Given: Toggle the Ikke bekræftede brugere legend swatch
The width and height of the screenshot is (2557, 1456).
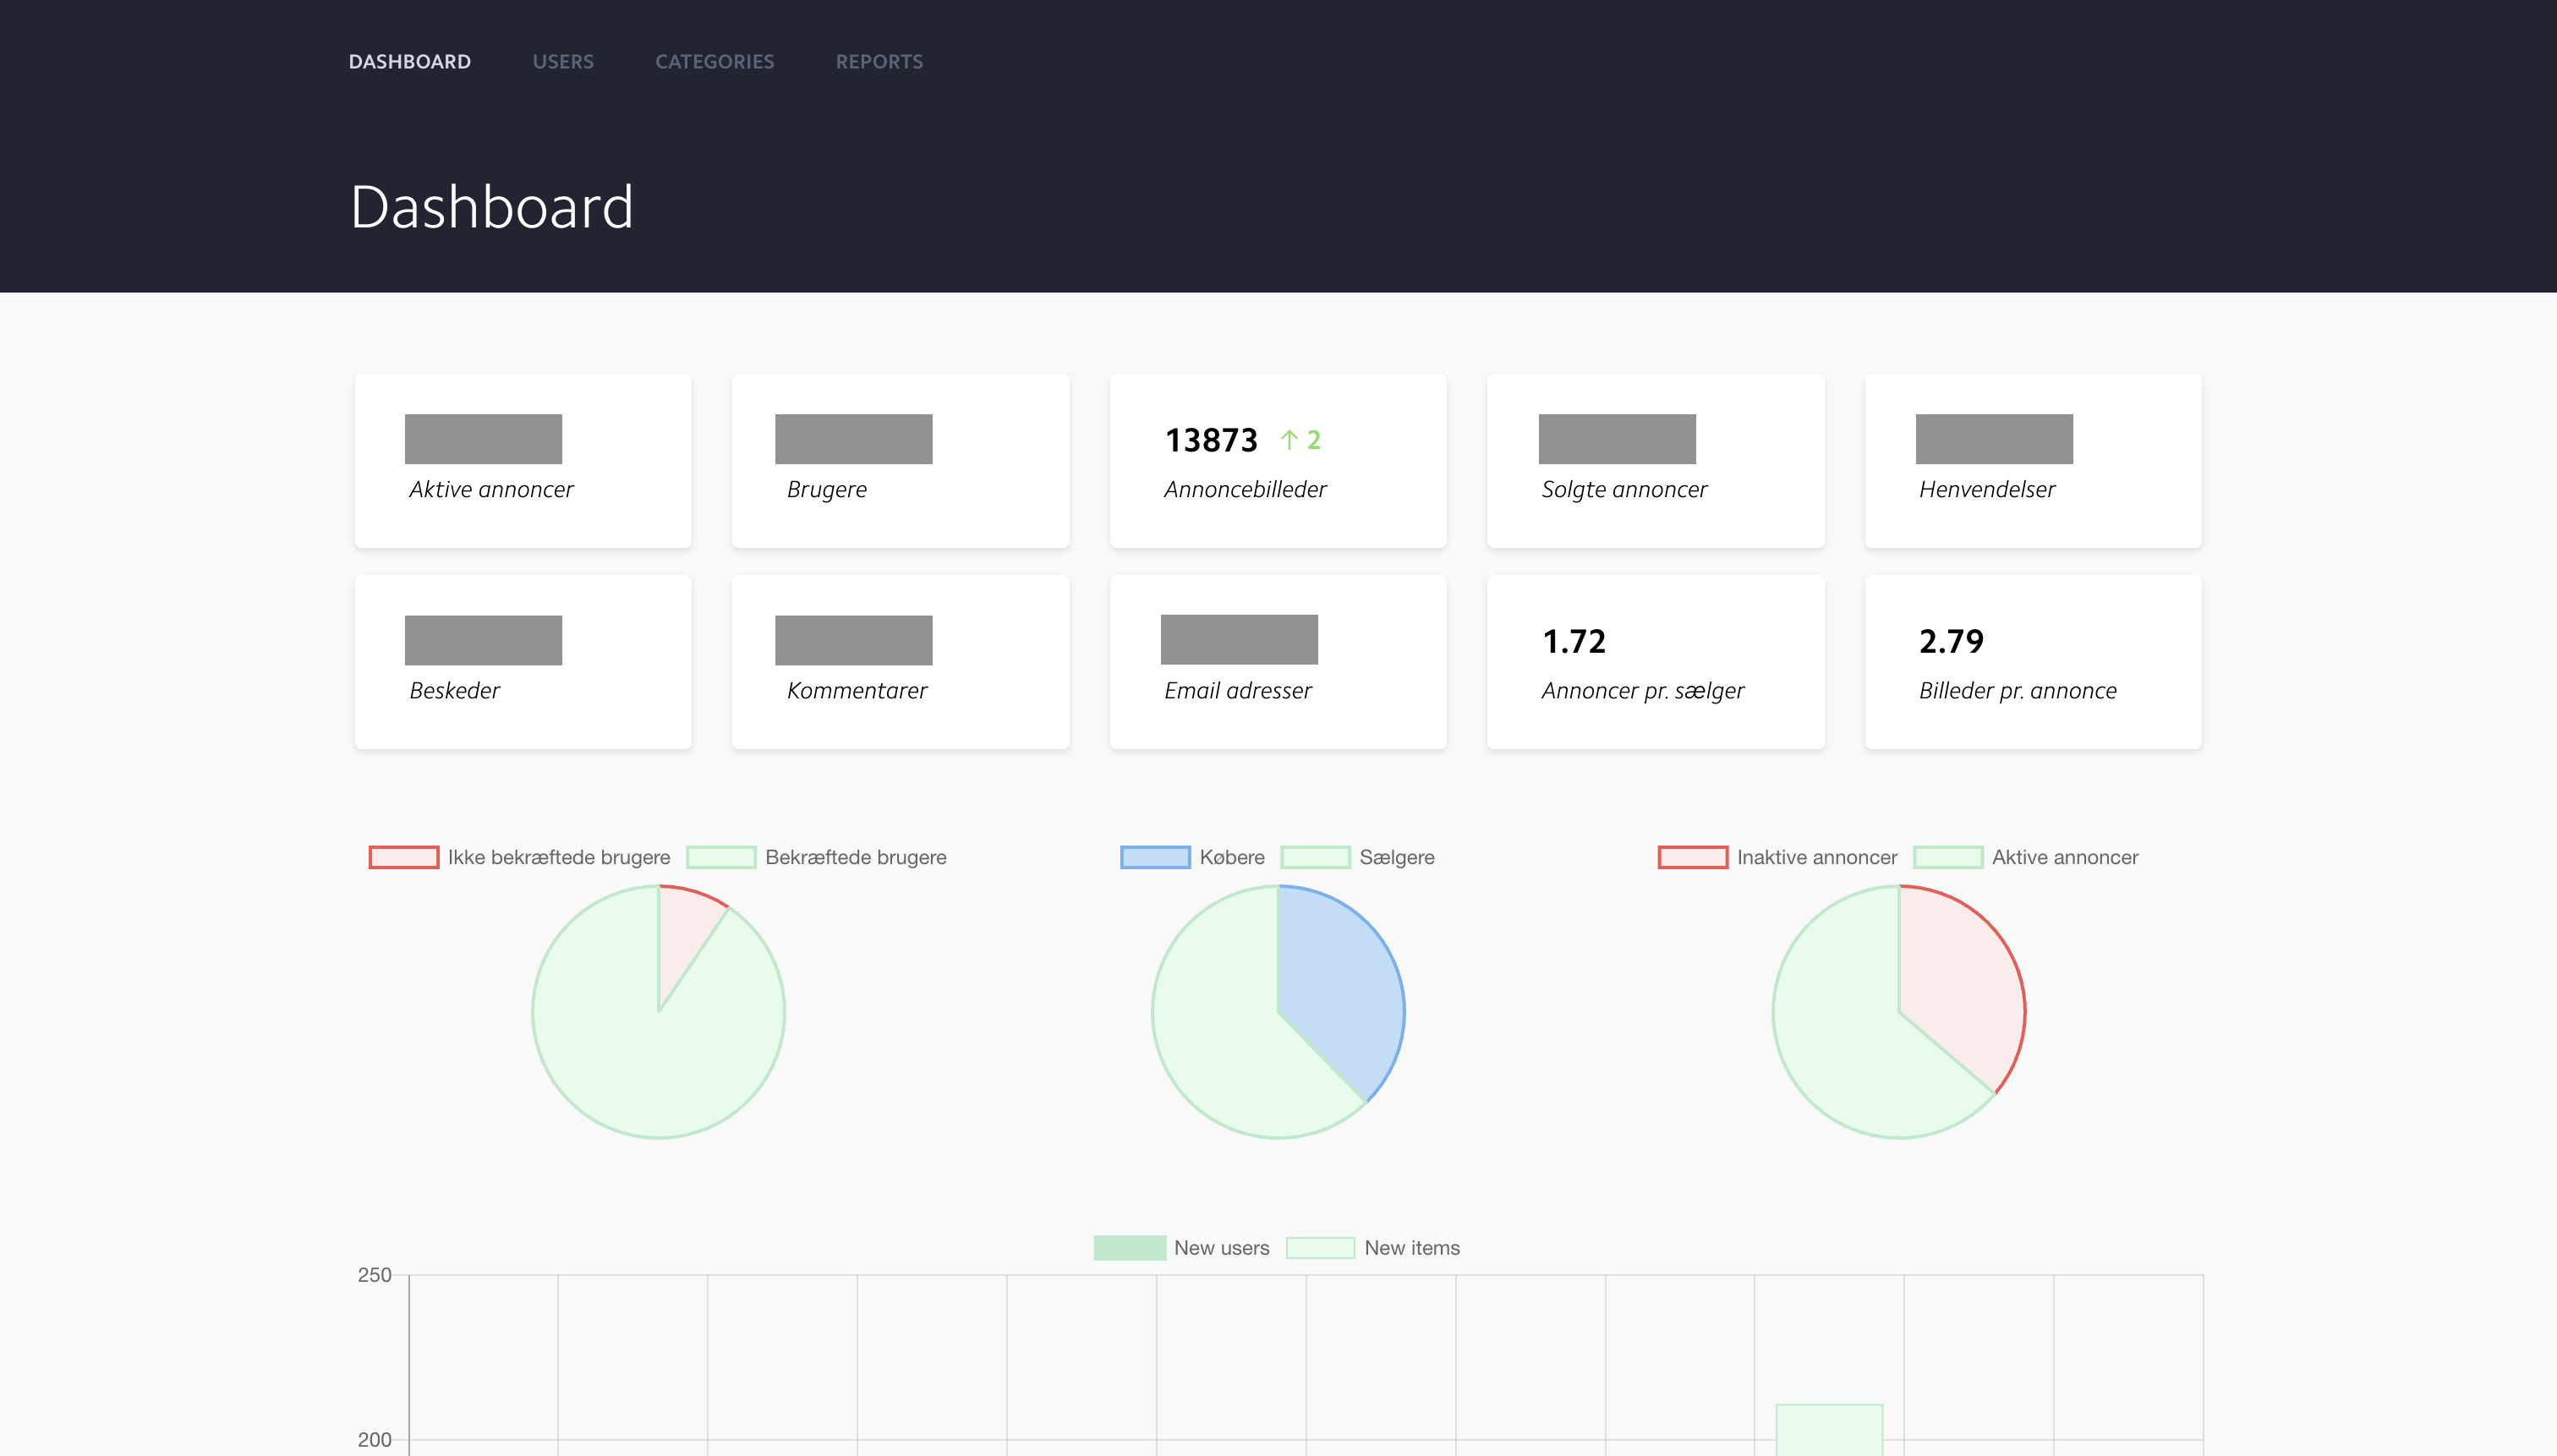Looking at the screenshot, I should pyautogui.click(x=404, y=857).
